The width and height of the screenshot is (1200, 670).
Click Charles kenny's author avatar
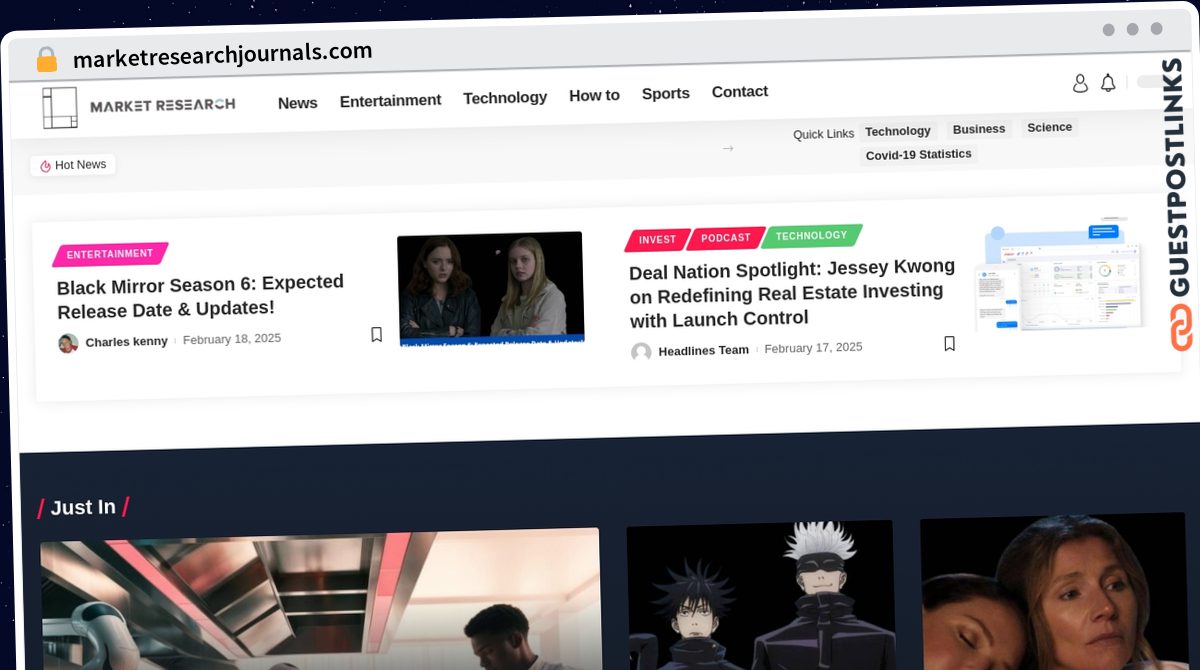click(x=68, y=343)
